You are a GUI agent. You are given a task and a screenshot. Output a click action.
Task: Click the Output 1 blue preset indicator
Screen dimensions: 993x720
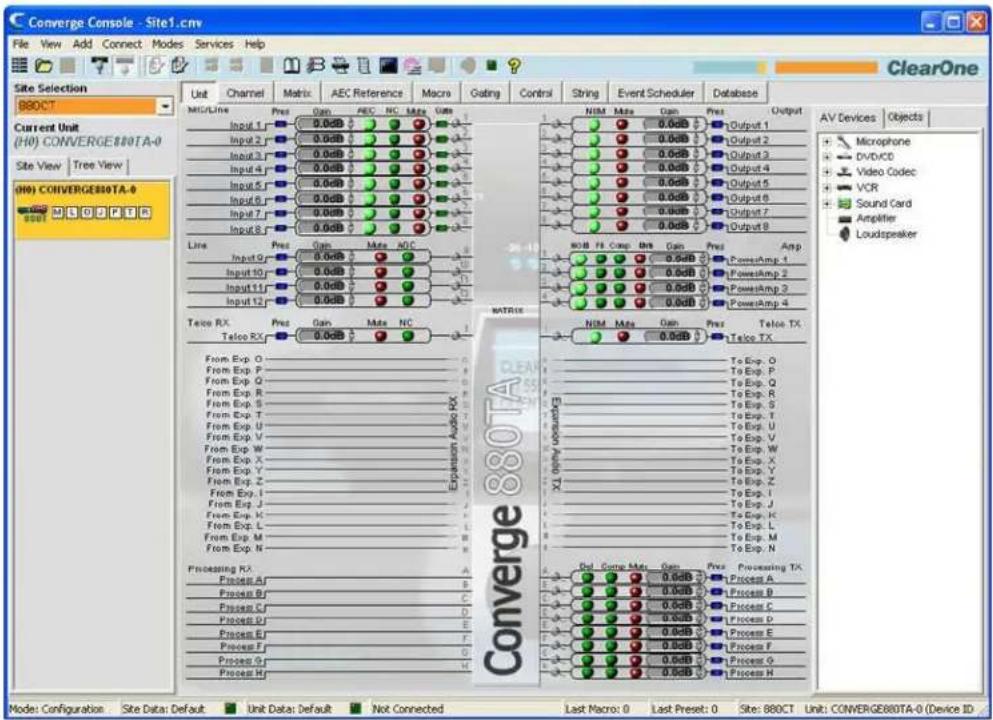[x=718, y=124]
